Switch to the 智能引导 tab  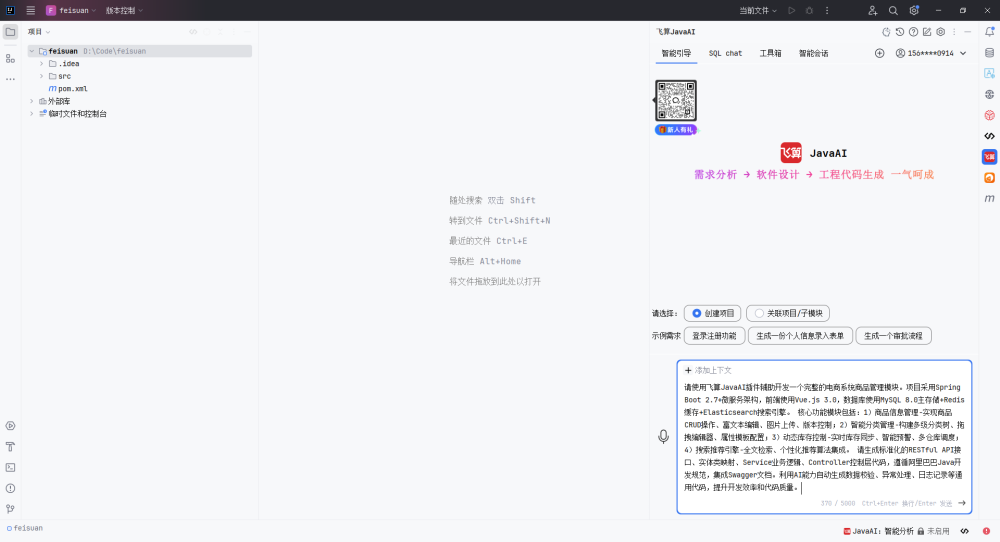point(676,54)
